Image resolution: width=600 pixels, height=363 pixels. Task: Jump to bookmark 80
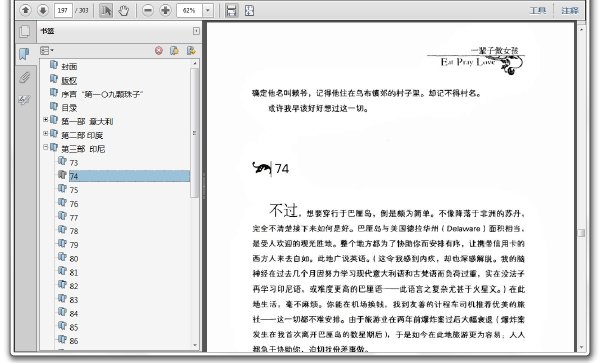tap(74, 259)
